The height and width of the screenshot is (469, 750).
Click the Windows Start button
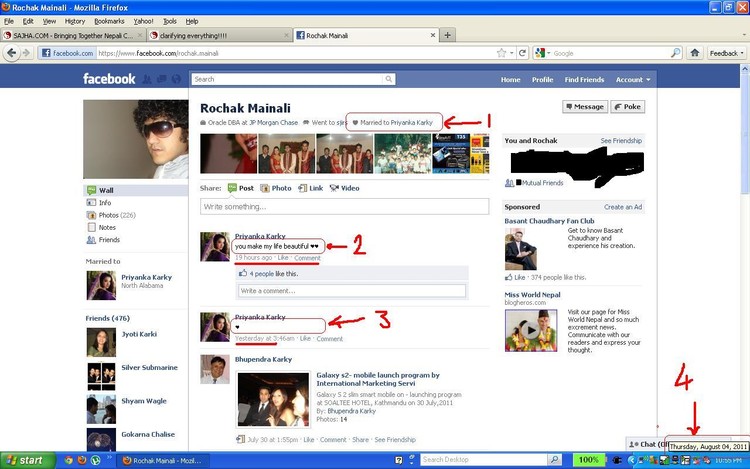tap(24, 460)
